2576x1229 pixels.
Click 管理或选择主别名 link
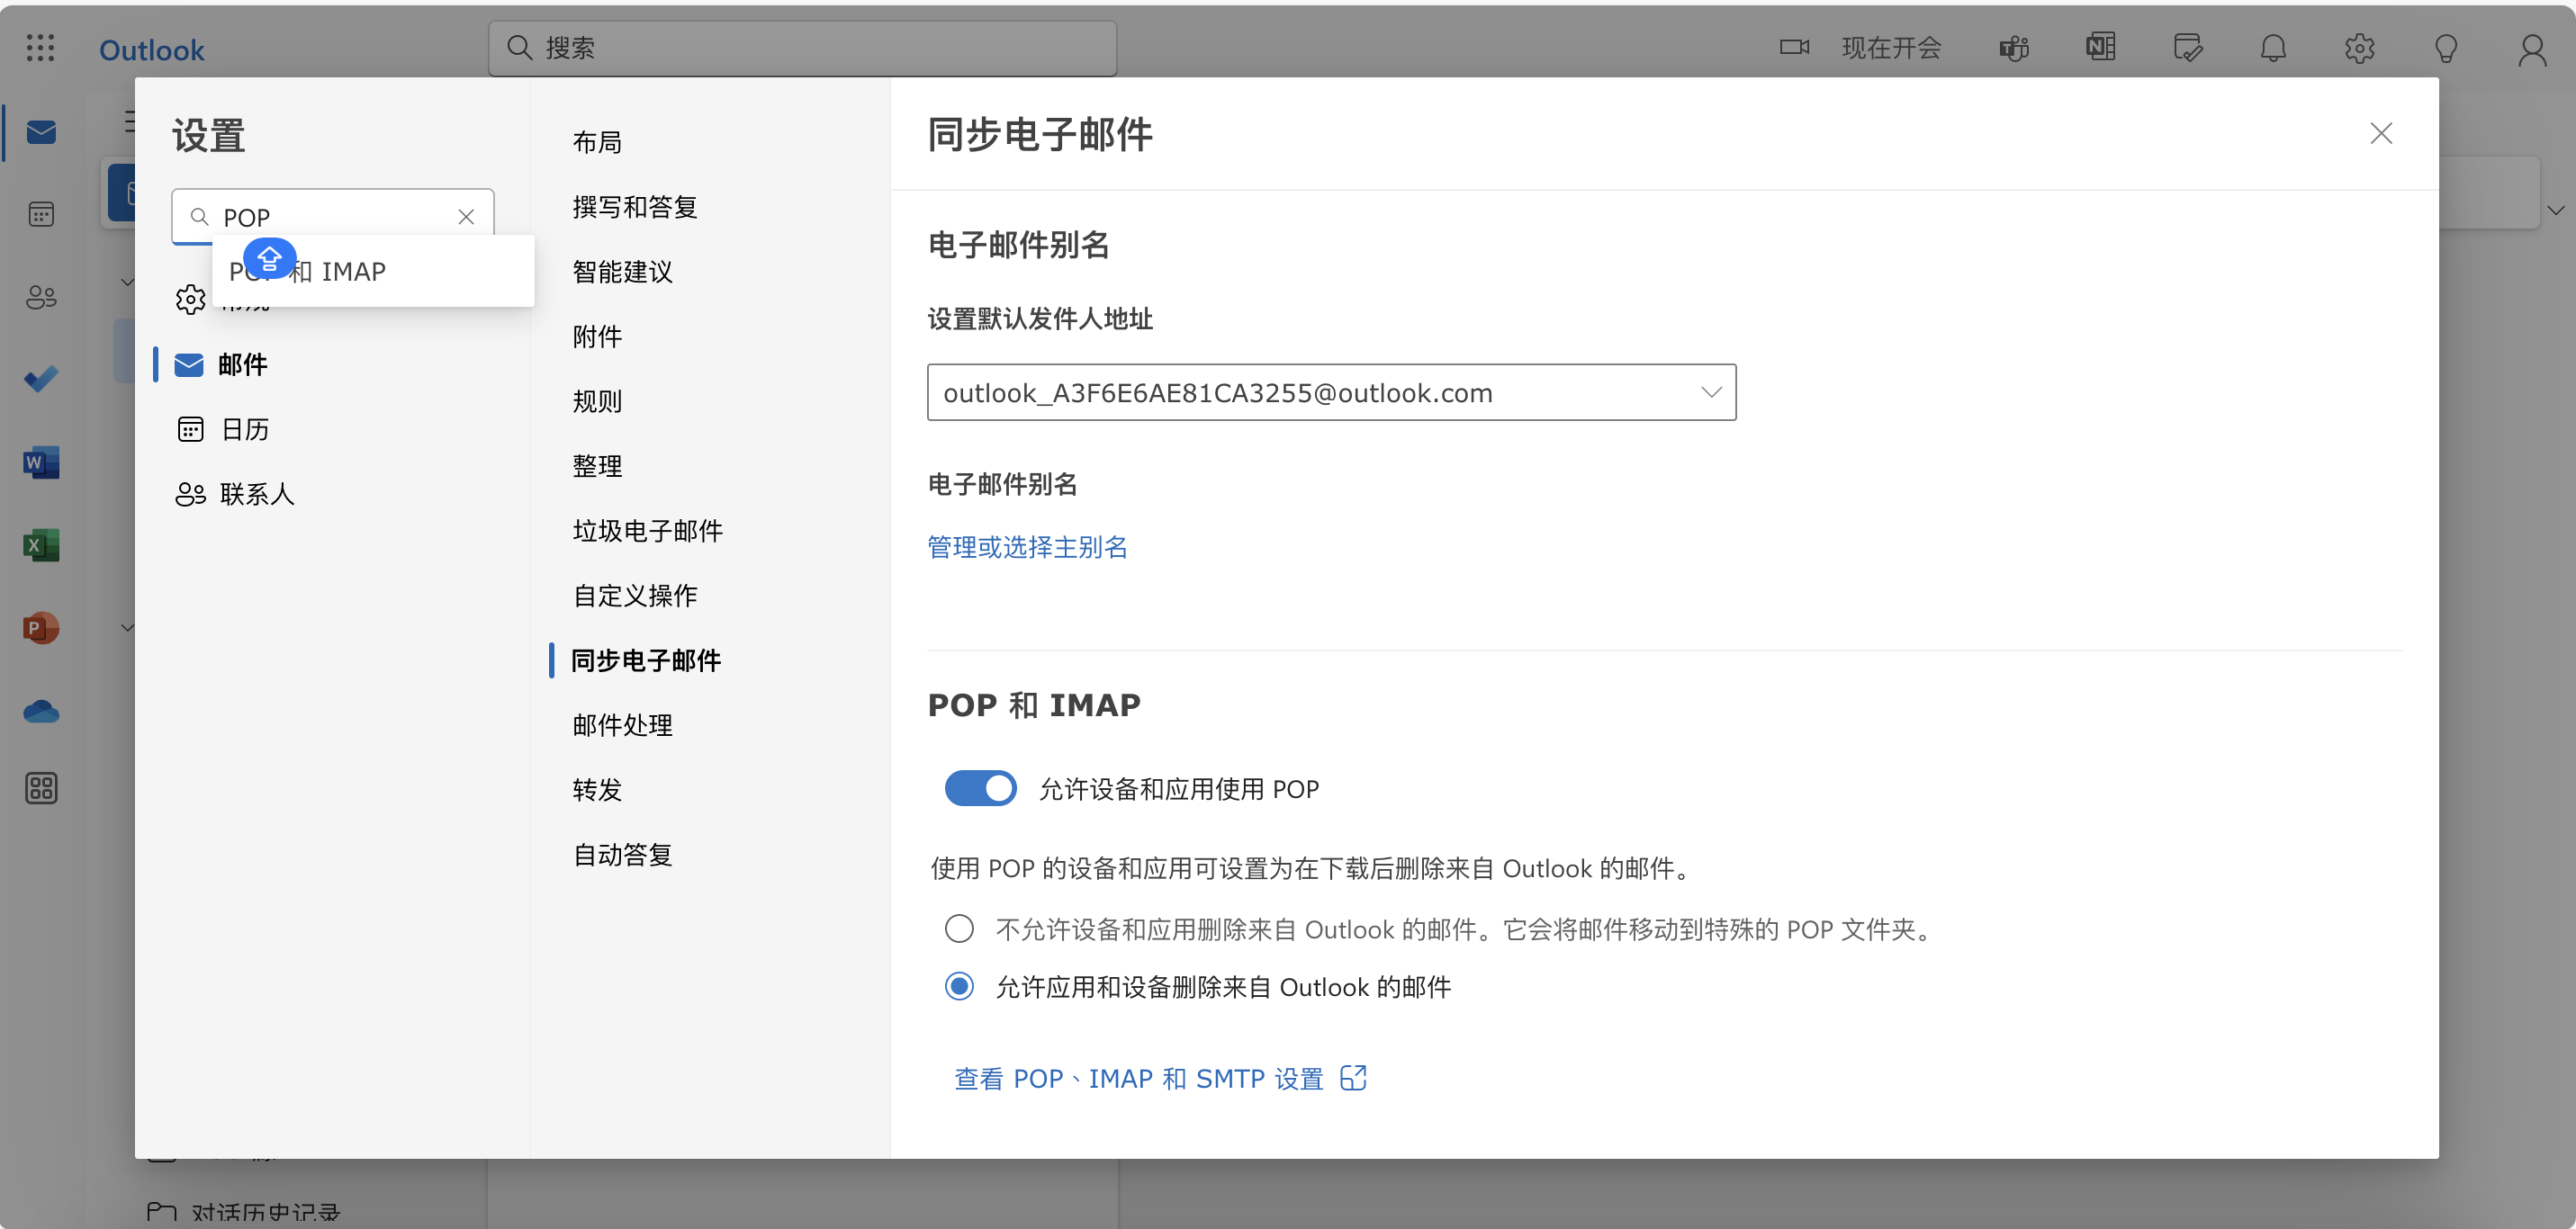pos(1027,547)
